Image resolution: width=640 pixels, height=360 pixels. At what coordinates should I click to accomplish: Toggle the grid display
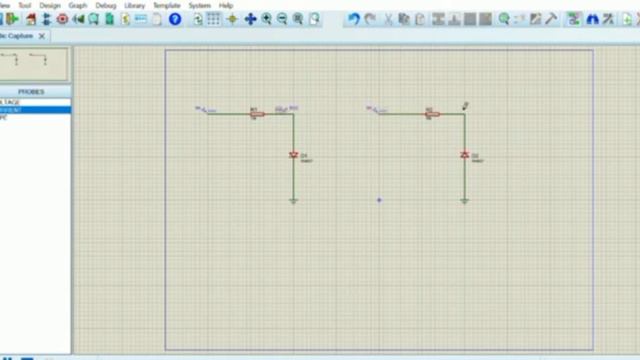[213, 19]
